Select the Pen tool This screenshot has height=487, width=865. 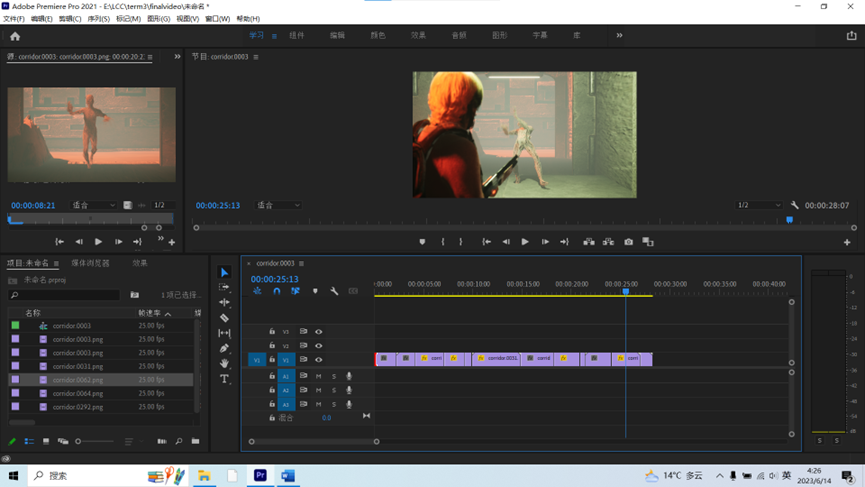pyautogui.click(x=224, y=348)
